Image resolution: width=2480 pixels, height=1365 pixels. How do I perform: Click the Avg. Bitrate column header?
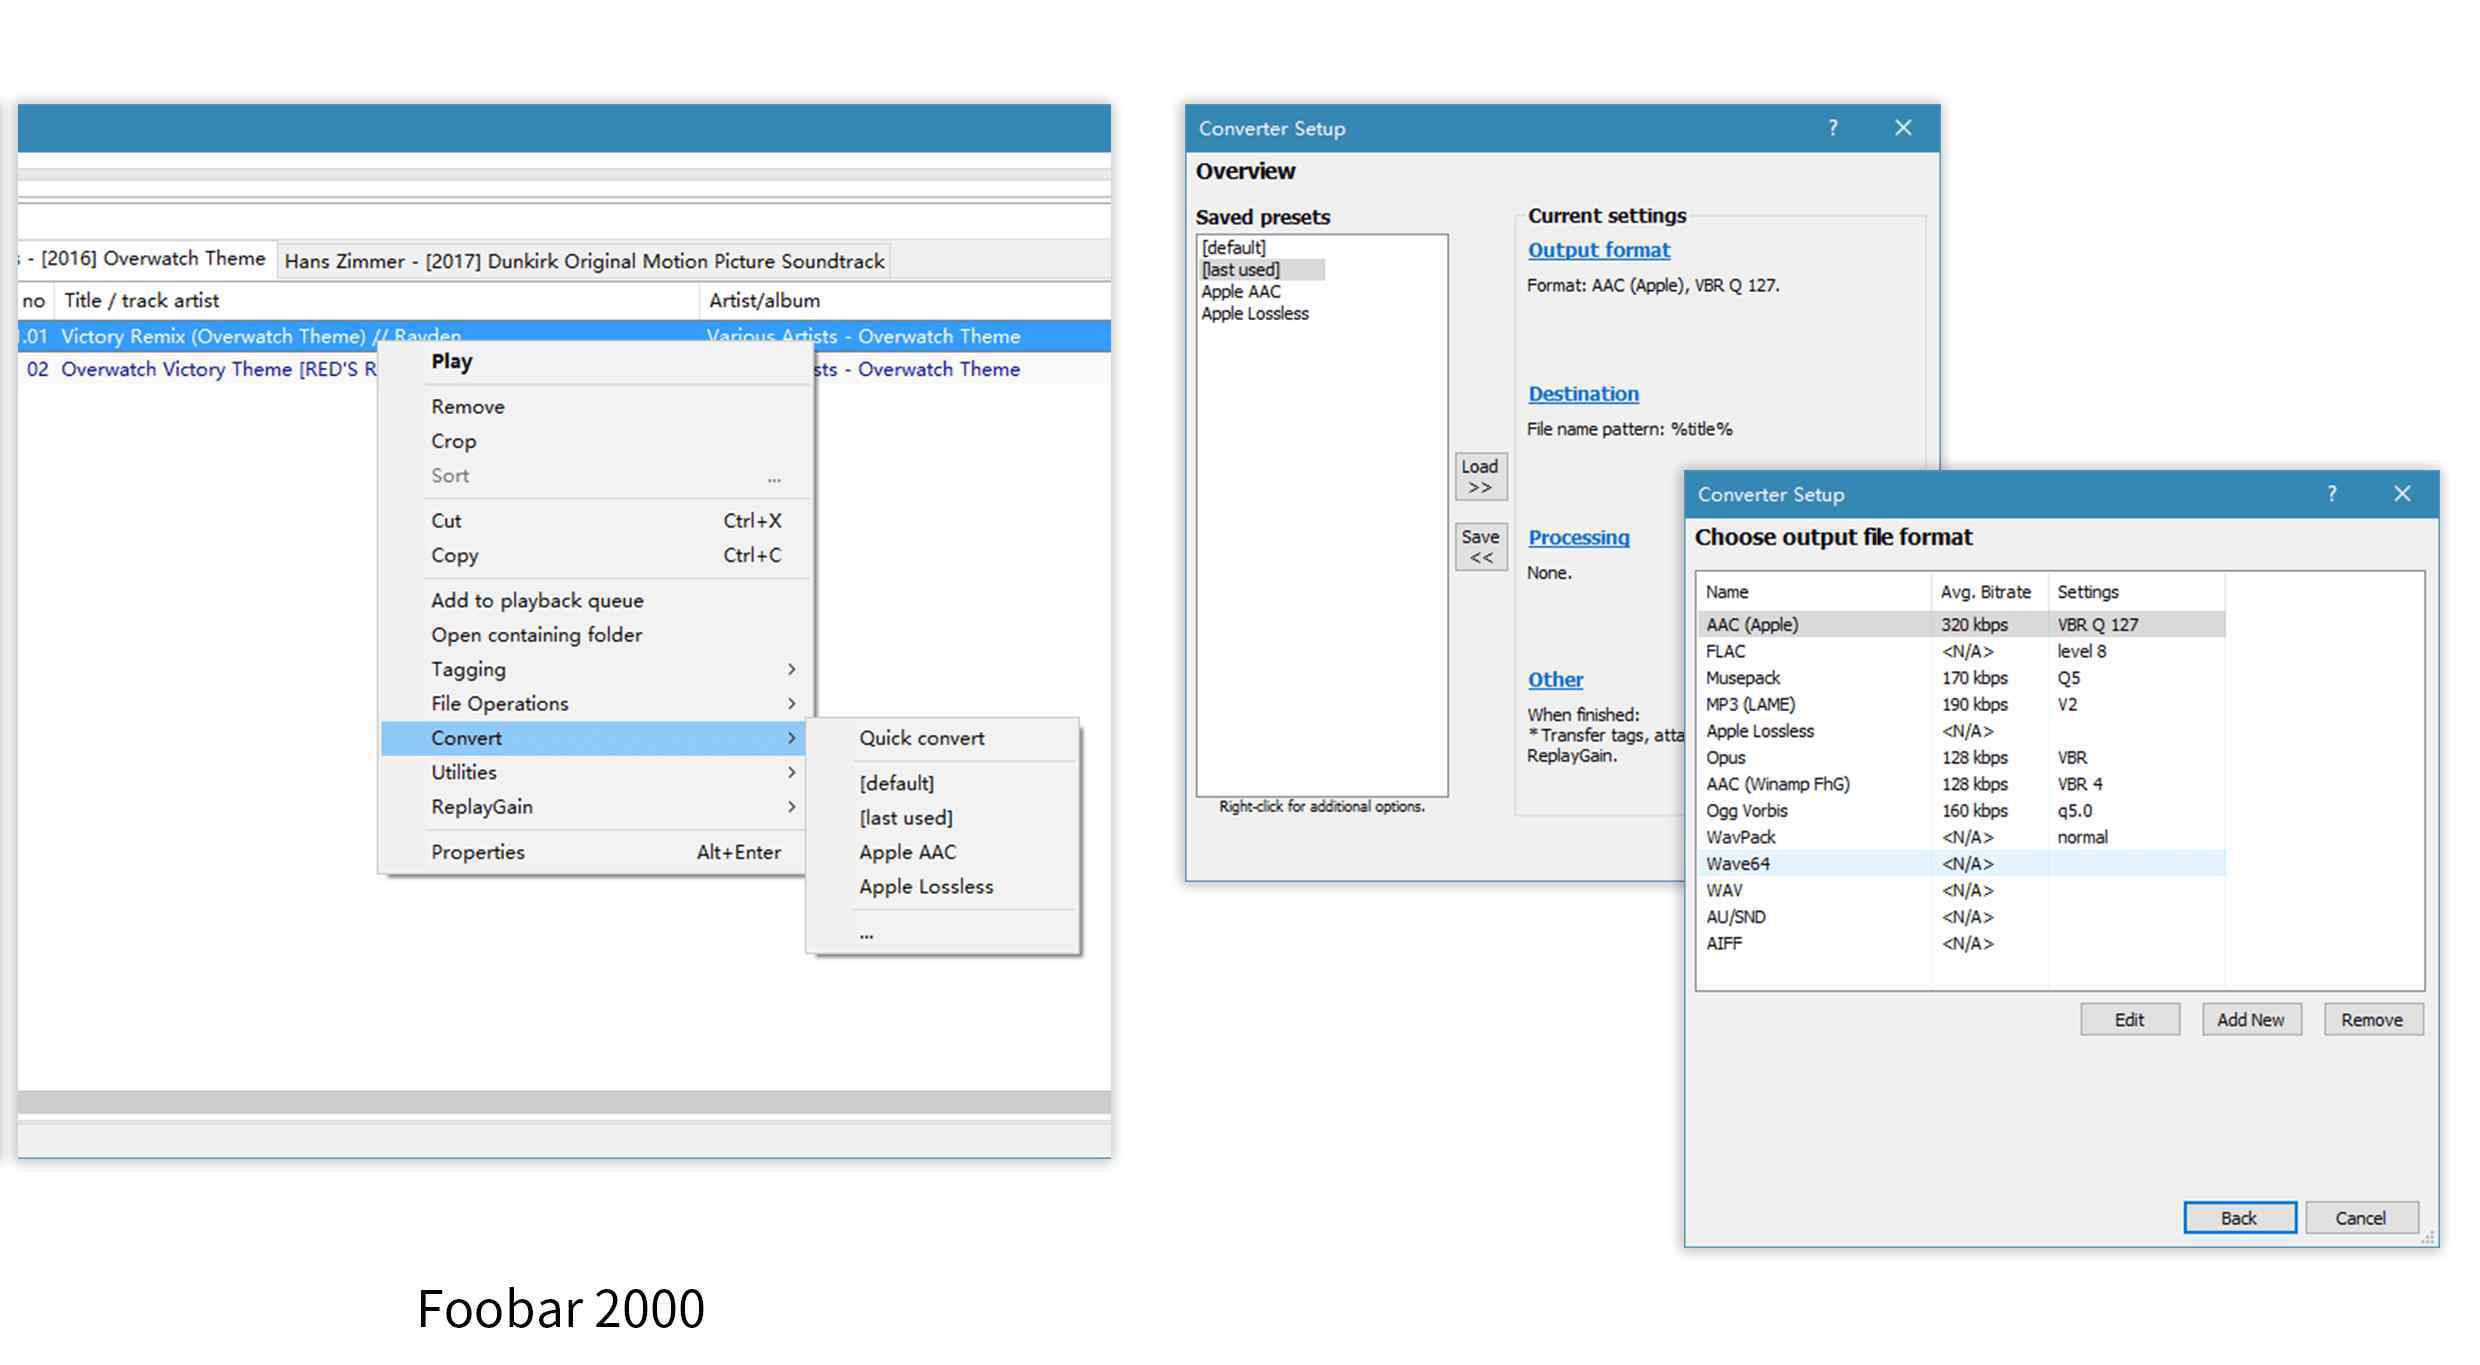pos(1989,592)
